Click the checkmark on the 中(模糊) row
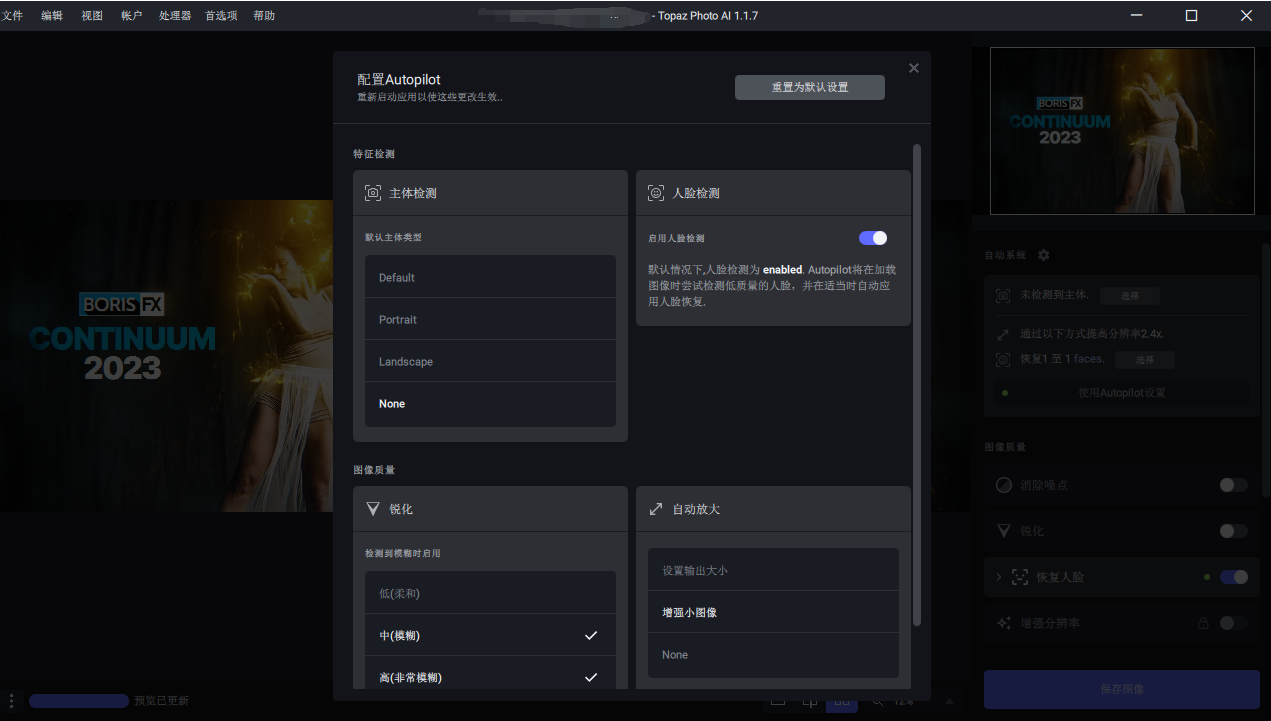 (x=591, y=635)
